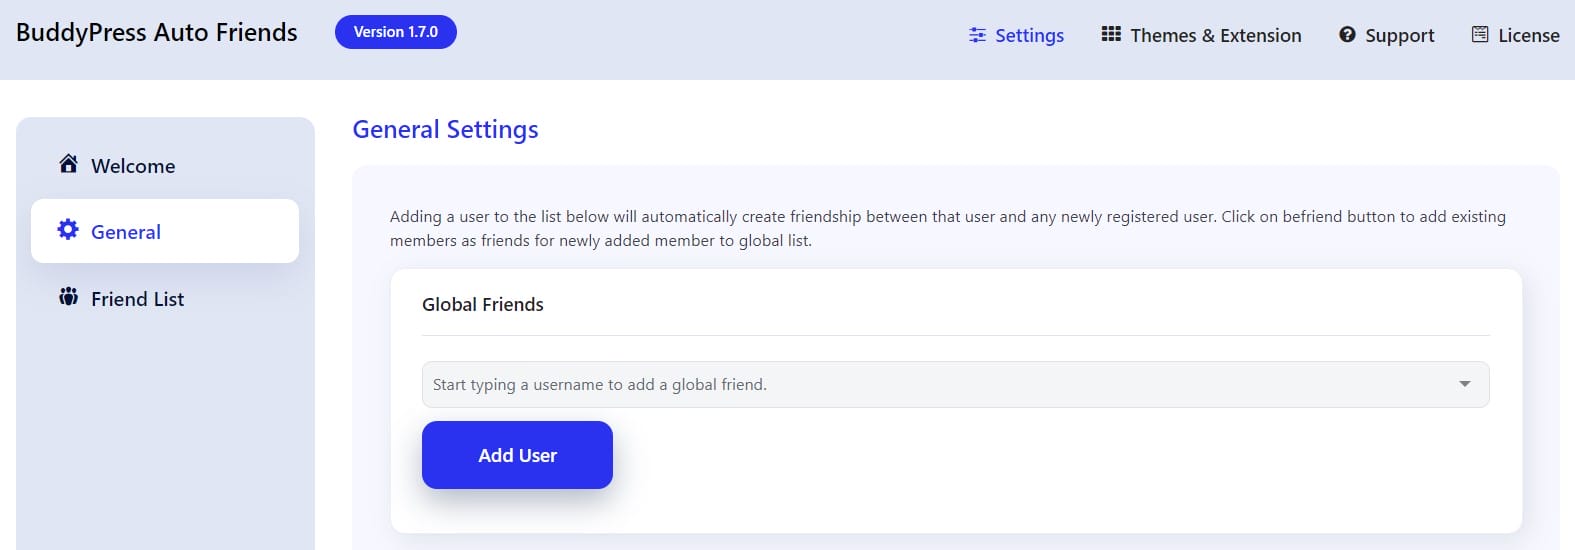Click the General gear icon
Viewport: 1575px width, 550px height.
[x=68, y=230]
